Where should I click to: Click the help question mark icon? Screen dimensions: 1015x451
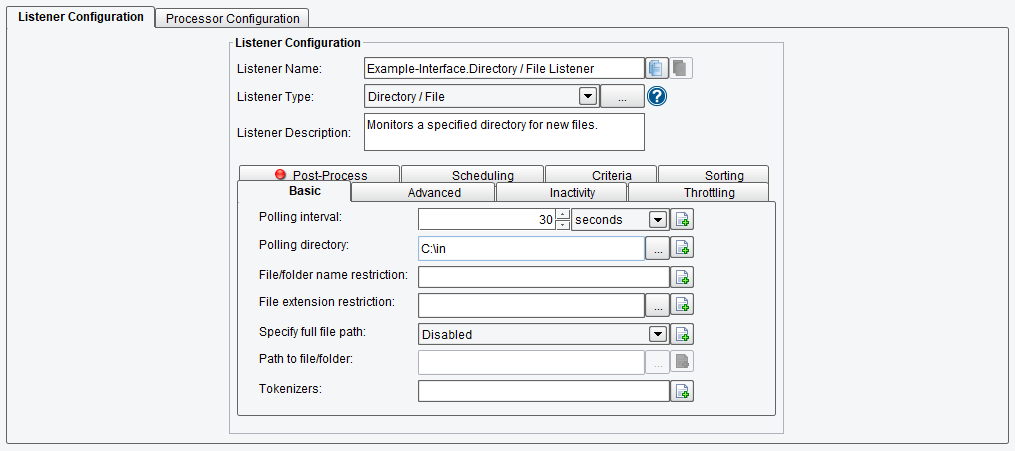(x=657, y=97)
